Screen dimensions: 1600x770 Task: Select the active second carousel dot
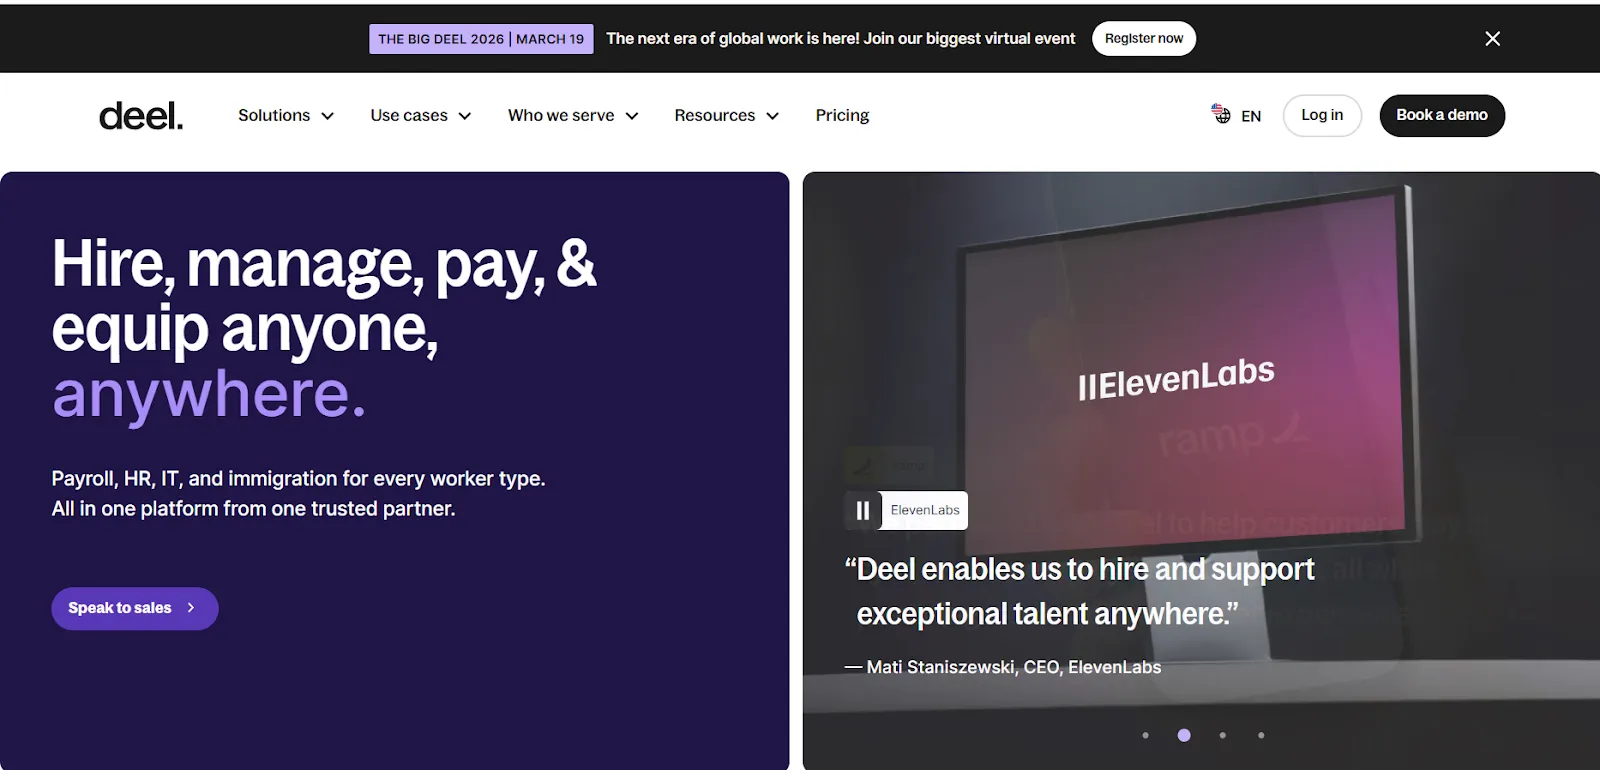(1184, 735)
